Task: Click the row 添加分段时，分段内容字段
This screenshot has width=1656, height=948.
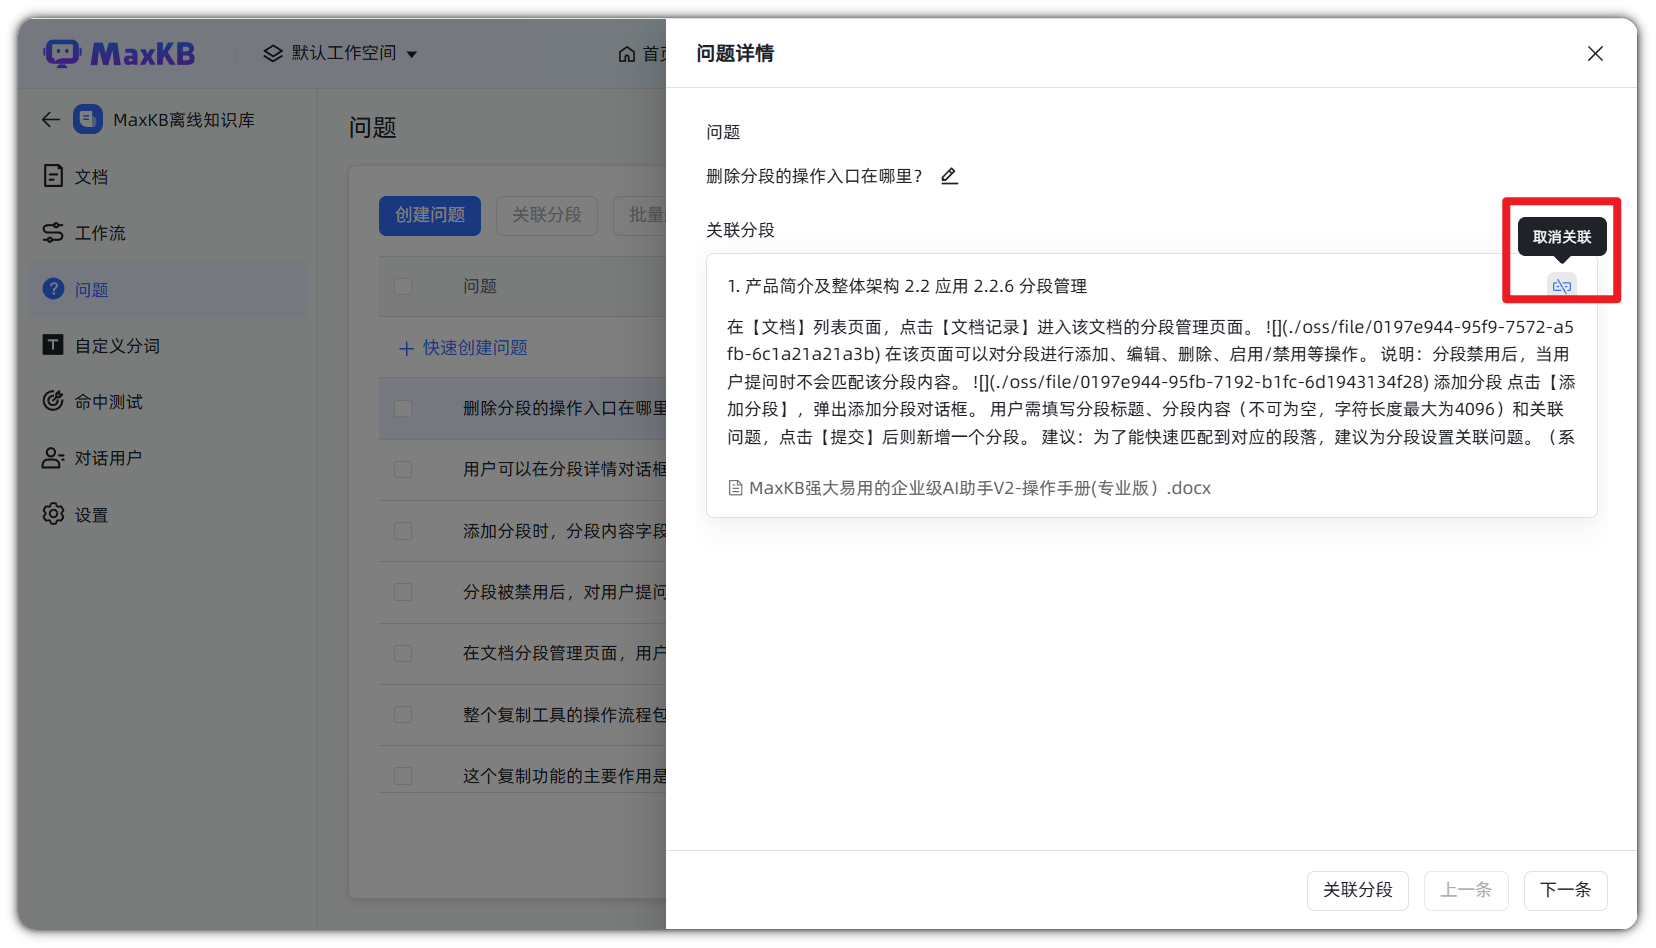Action: [x=523, y=532]
